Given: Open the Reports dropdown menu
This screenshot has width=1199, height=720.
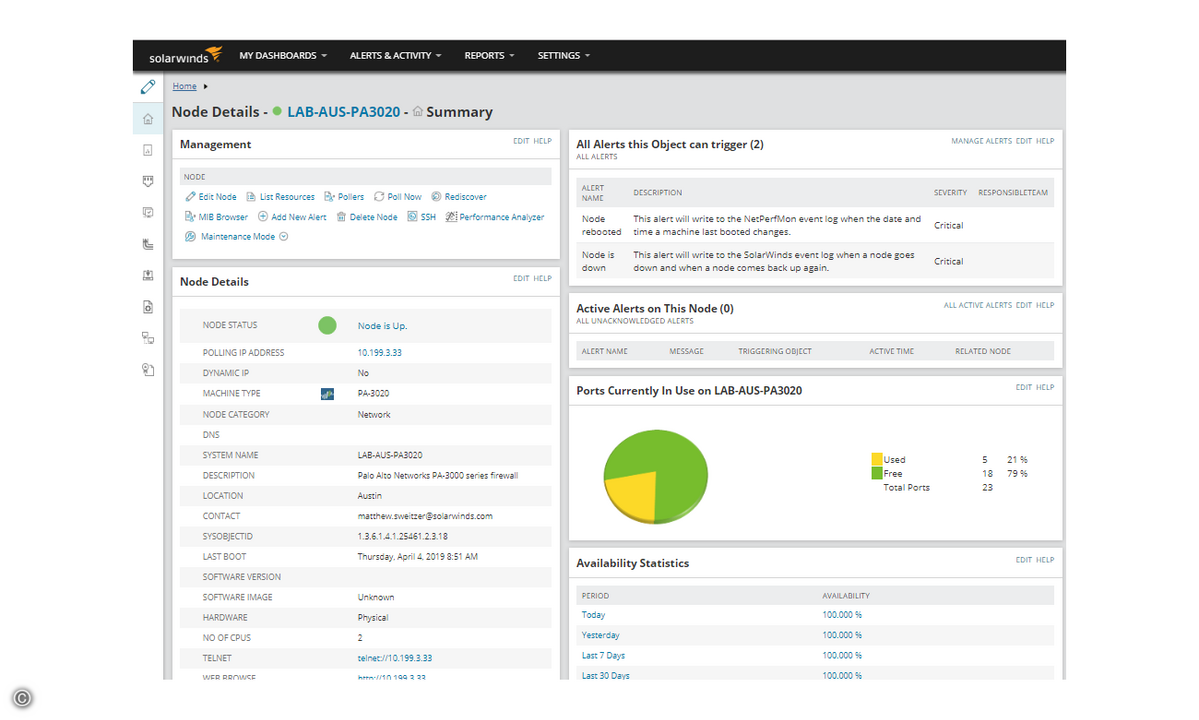Looking at the screenshot, I should [489, 56].
